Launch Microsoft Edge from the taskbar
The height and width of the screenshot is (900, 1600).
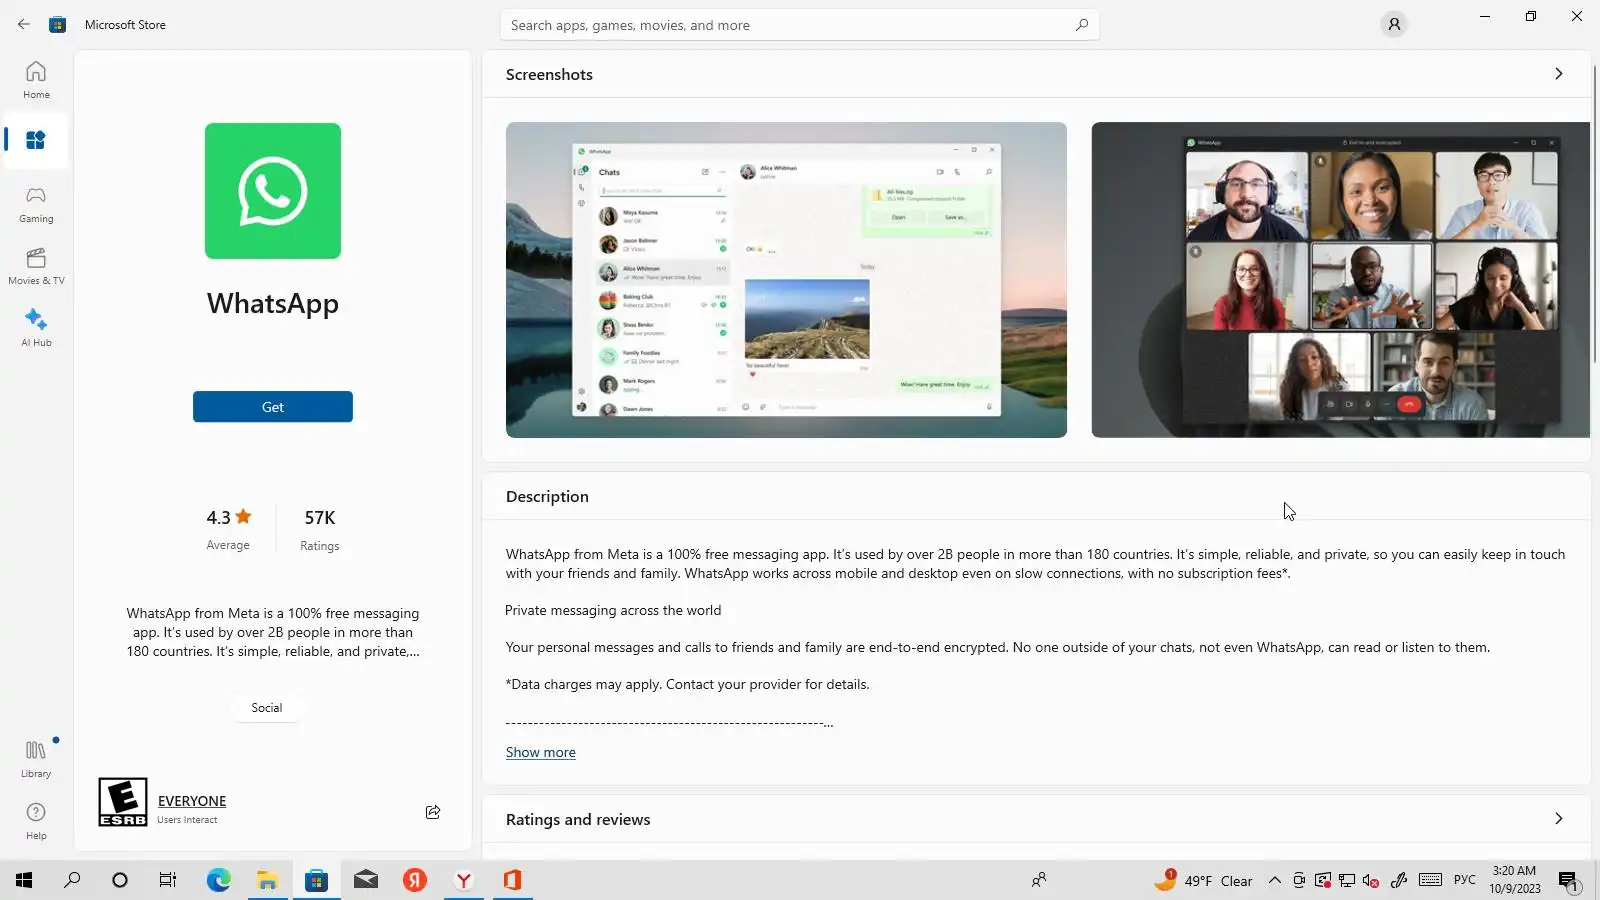click(218, 880)
